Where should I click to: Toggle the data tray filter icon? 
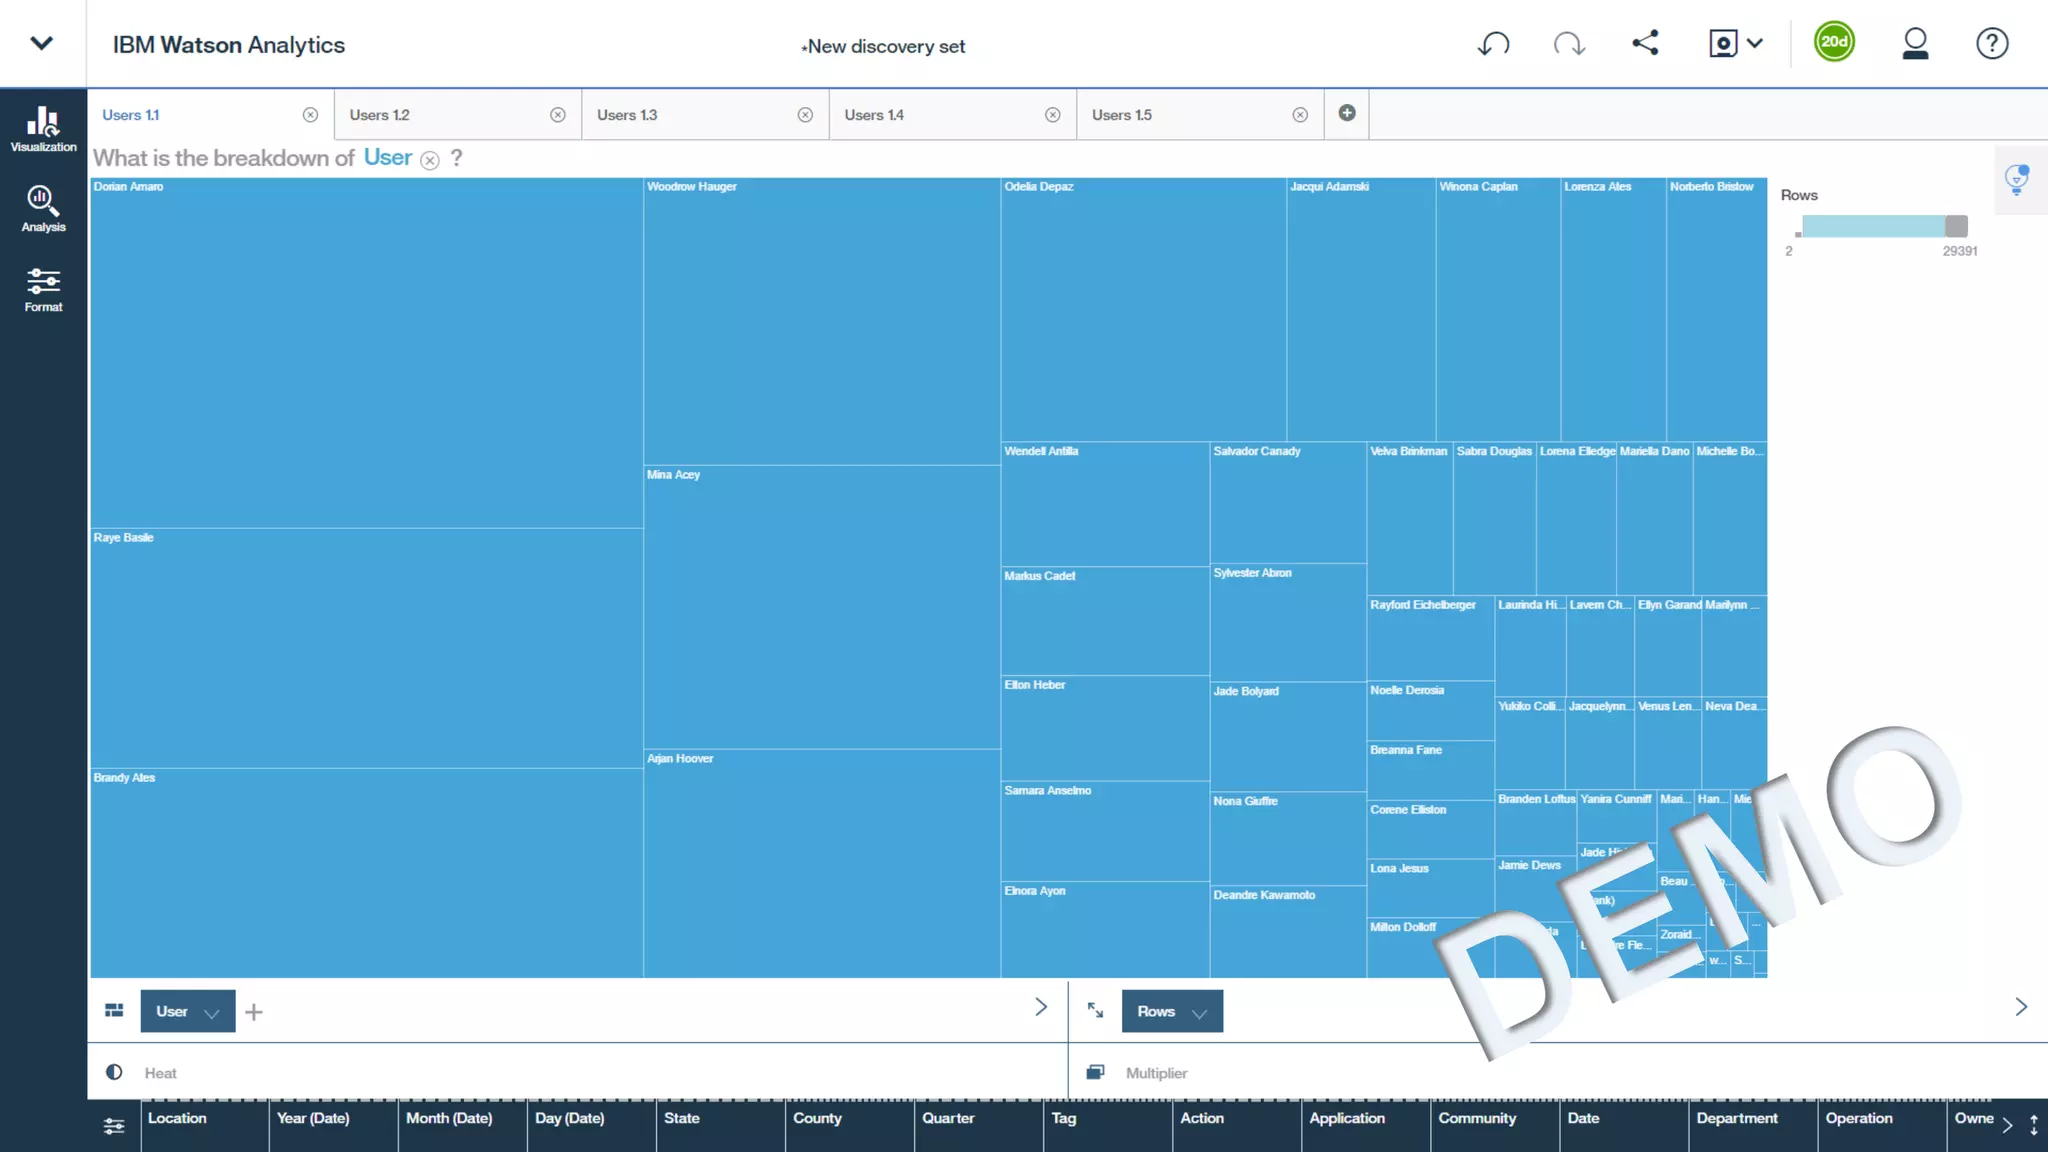(114, 1126)
